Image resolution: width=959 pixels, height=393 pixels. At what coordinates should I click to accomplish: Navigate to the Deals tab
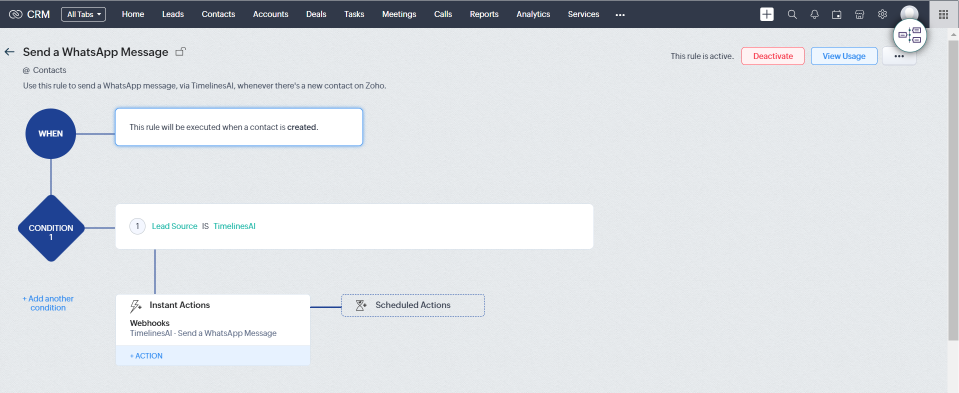pyautogui.click(x=316, y=14)
